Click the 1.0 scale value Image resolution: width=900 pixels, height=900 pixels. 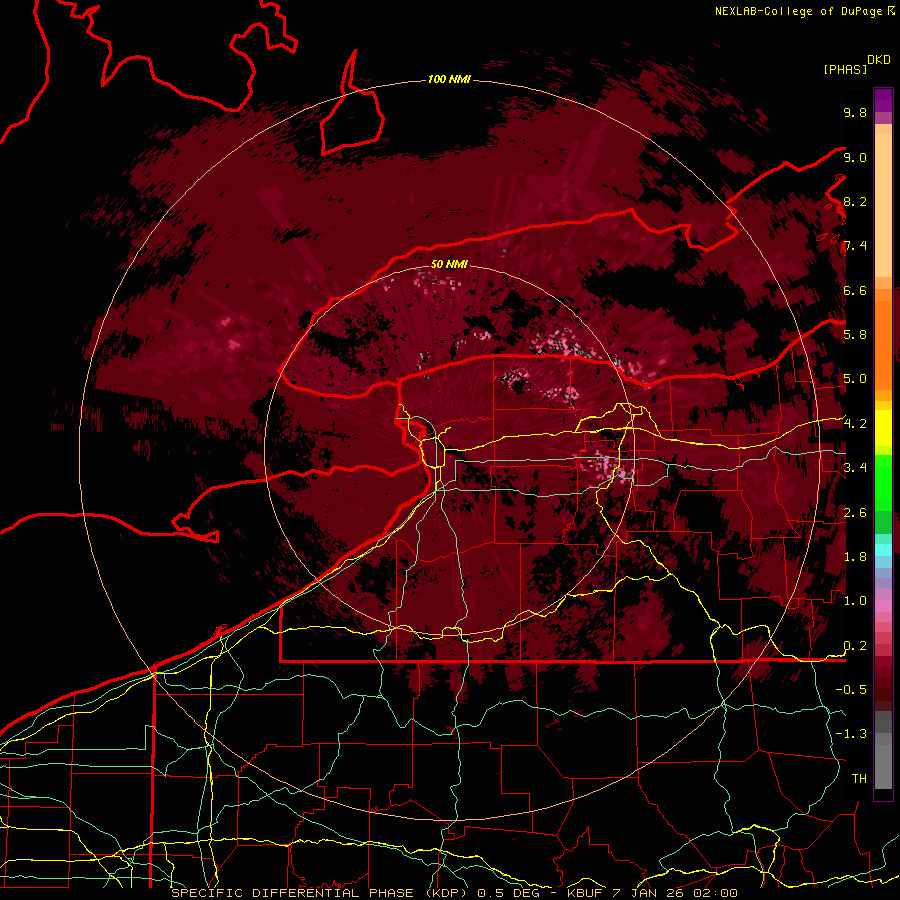(855, 600)
